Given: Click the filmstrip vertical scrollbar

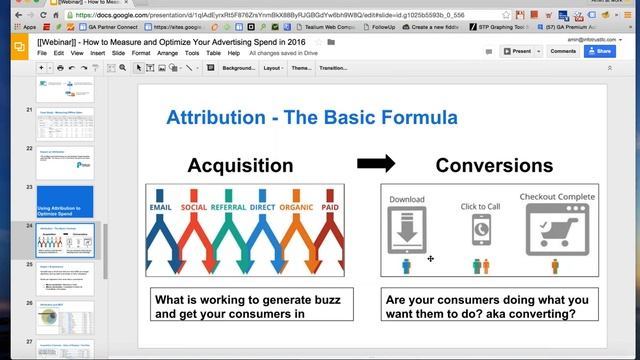Looking at the screenshot, I should 105,251.
